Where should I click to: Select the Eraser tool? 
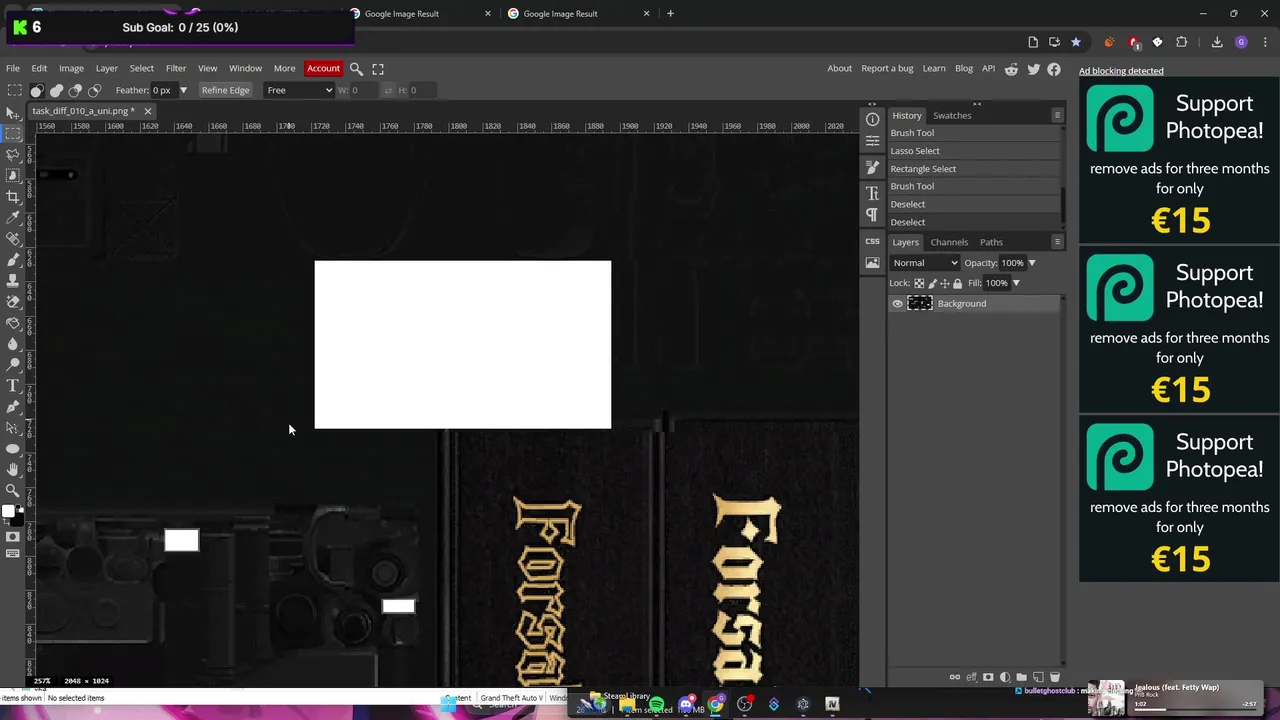[x=13, y=301]
